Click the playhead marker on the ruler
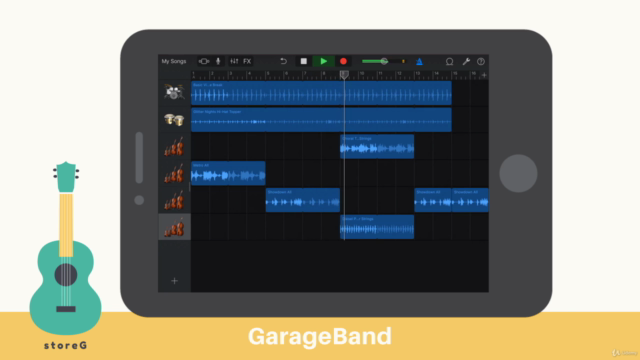Screen dimensions: 640x360 (344, 74)
